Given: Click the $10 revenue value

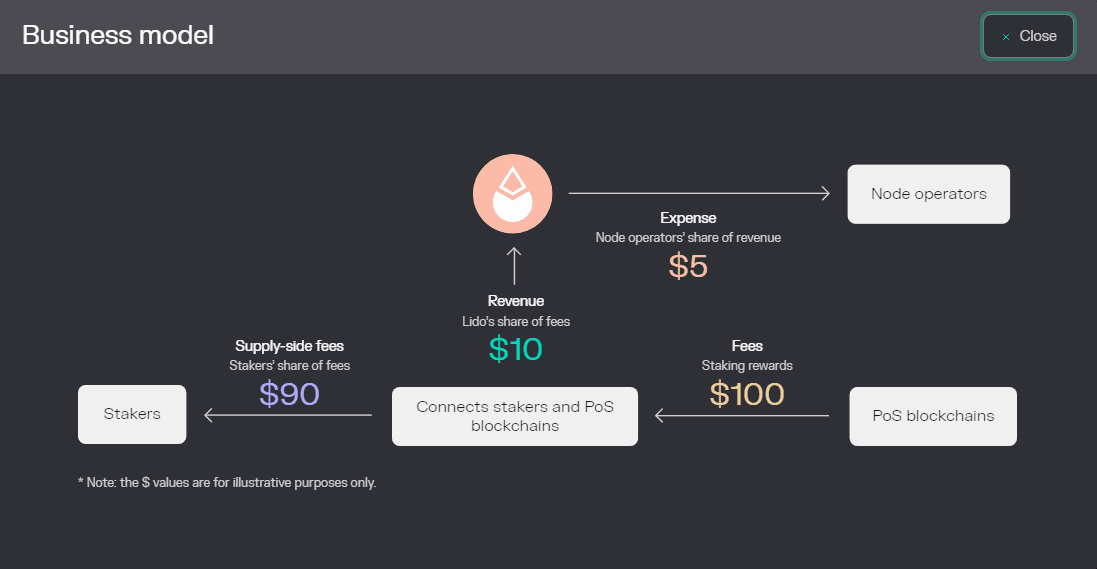Looking at the screenshot, I should pos(515,348).
